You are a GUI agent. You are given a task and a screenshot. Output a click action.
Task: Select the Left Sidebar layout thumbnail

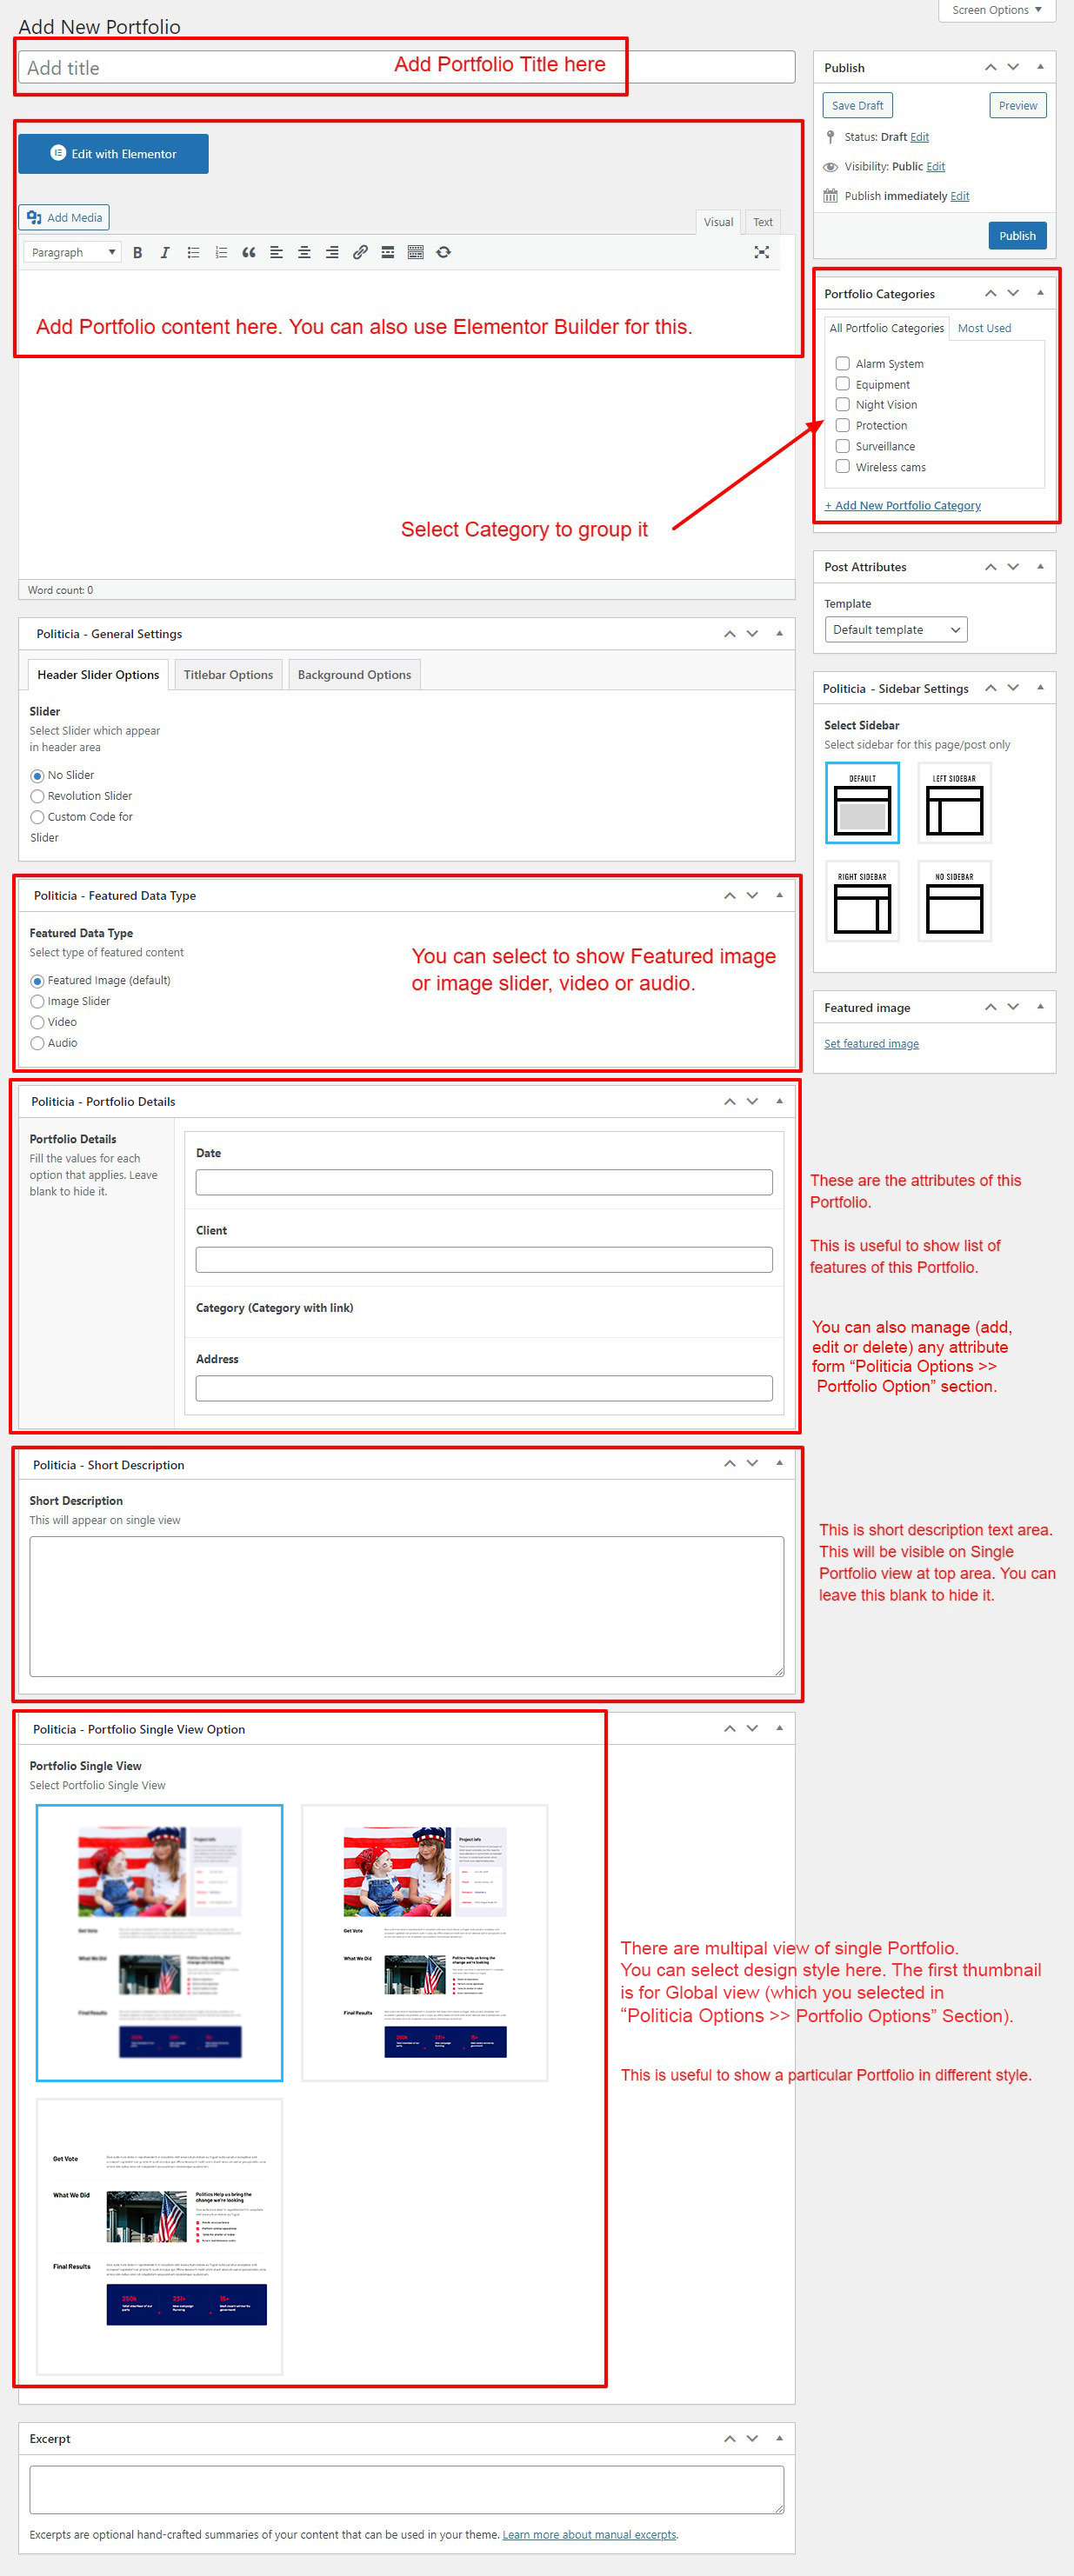953,803
